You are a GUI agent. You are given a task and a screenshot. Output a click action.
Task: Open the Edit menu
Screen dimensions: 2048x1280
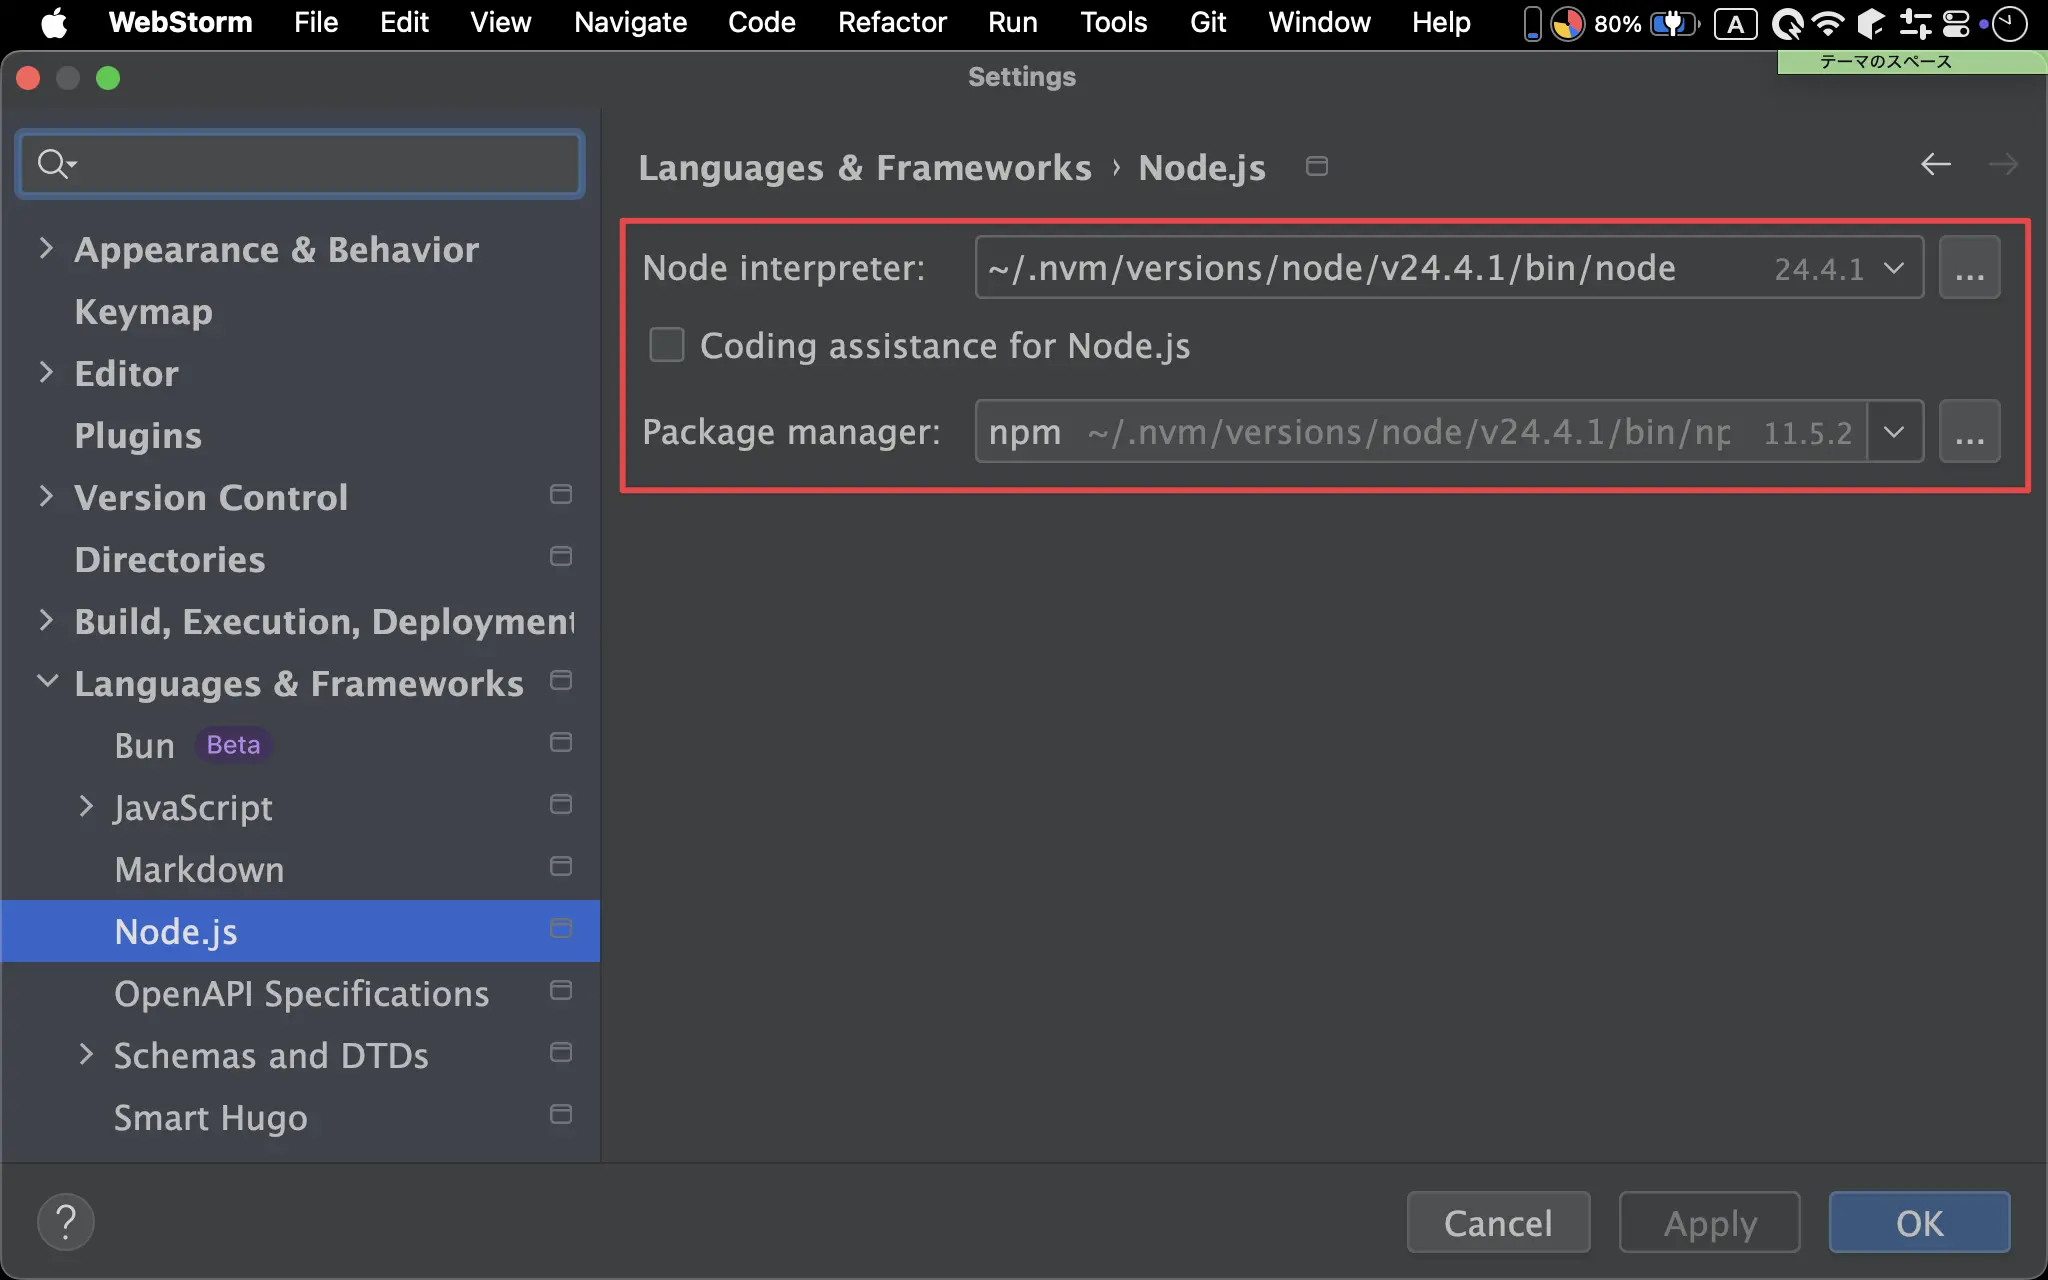404,23
